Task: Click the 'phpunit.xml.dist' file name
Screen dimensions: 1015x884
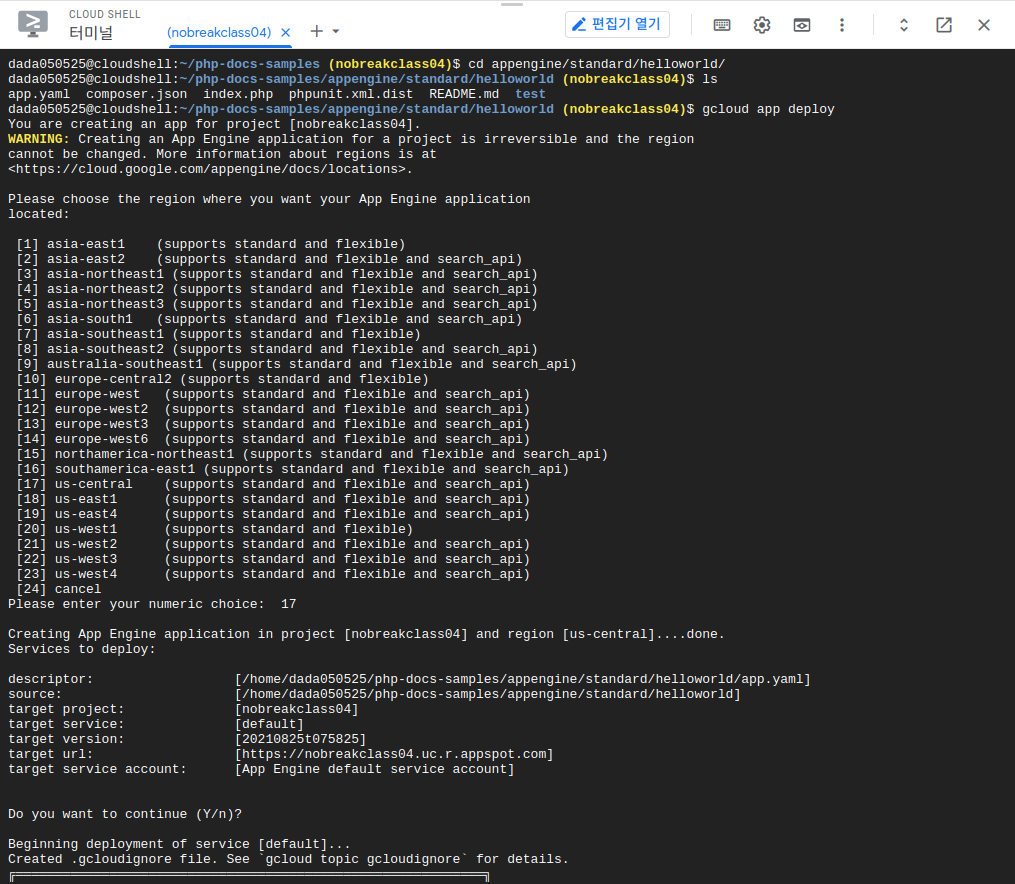Action: click(351, 94)
